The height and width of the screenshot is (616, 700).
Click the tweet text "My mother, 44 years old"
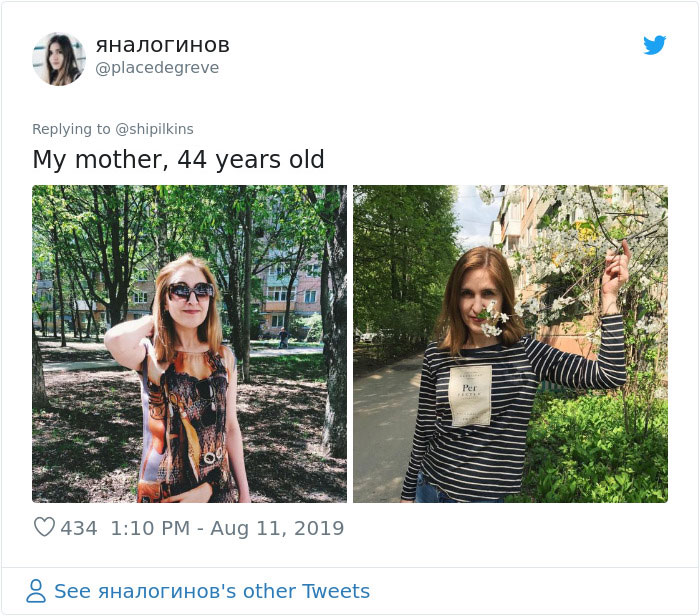(178, 160)
